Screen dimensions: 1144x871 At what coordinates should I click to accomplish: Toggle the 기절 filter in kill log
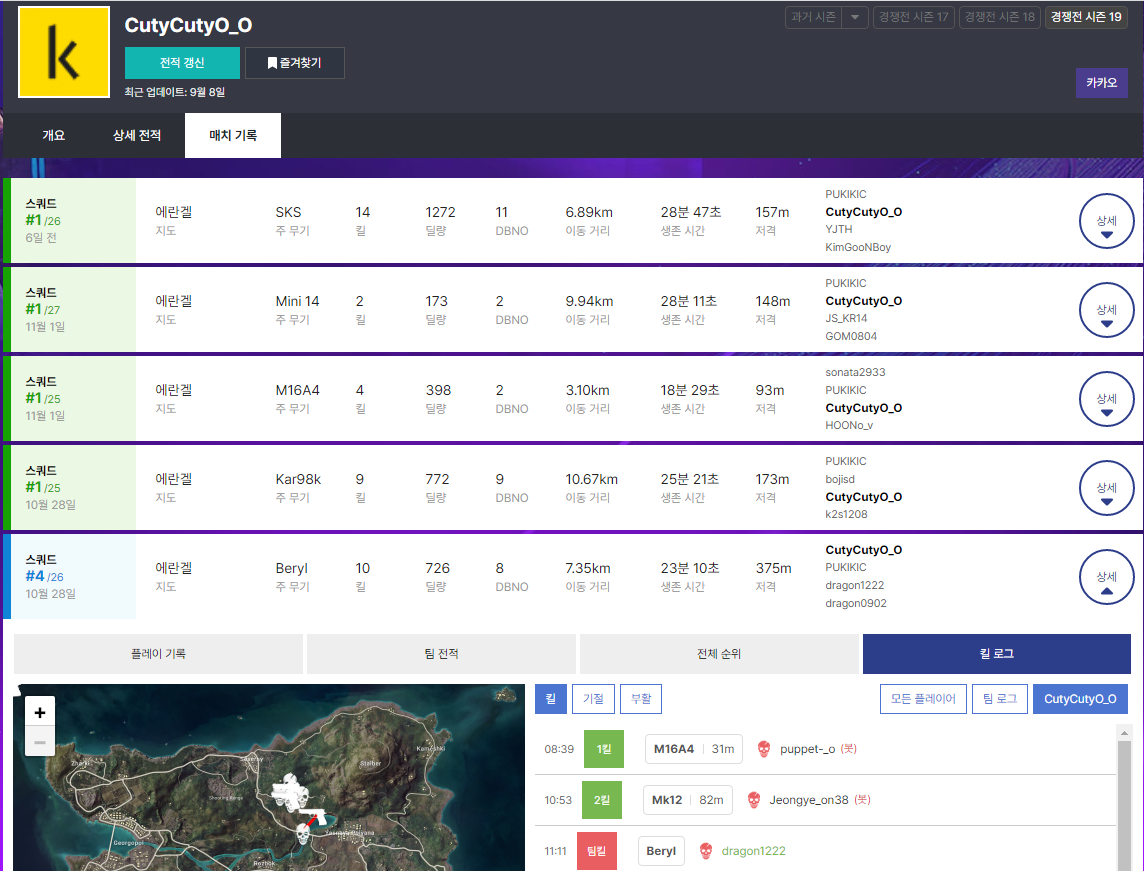pyautogui.click(x=592, y=699)
